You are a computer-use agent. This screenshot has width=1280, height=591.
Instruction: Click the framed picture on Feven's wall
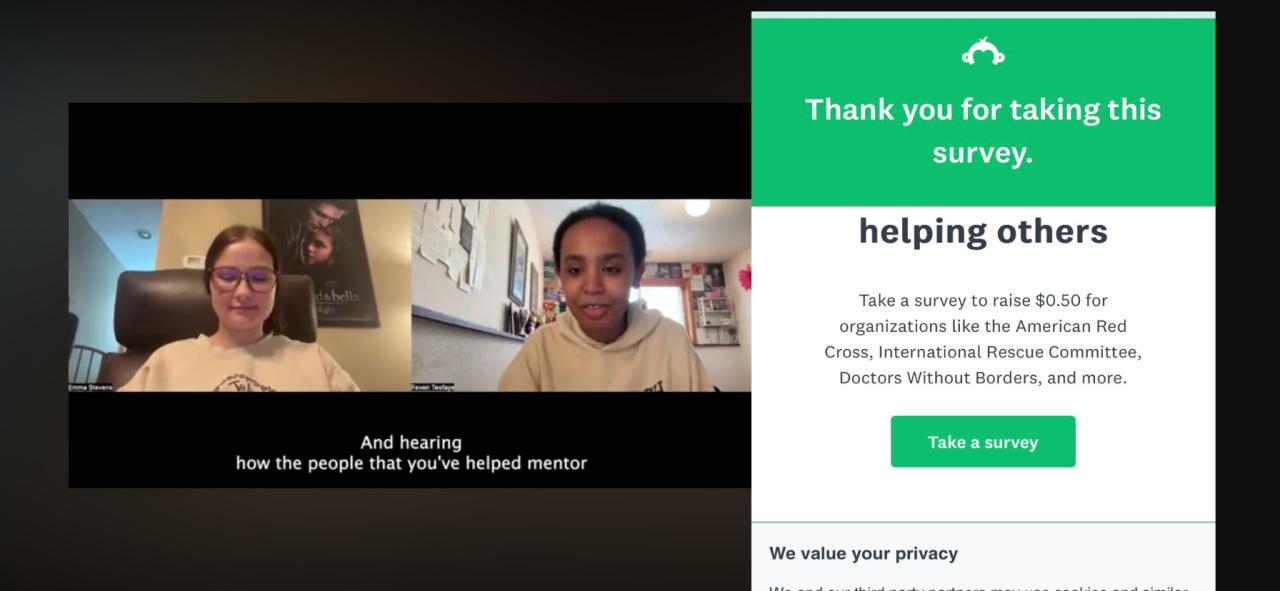click(518, 262)
